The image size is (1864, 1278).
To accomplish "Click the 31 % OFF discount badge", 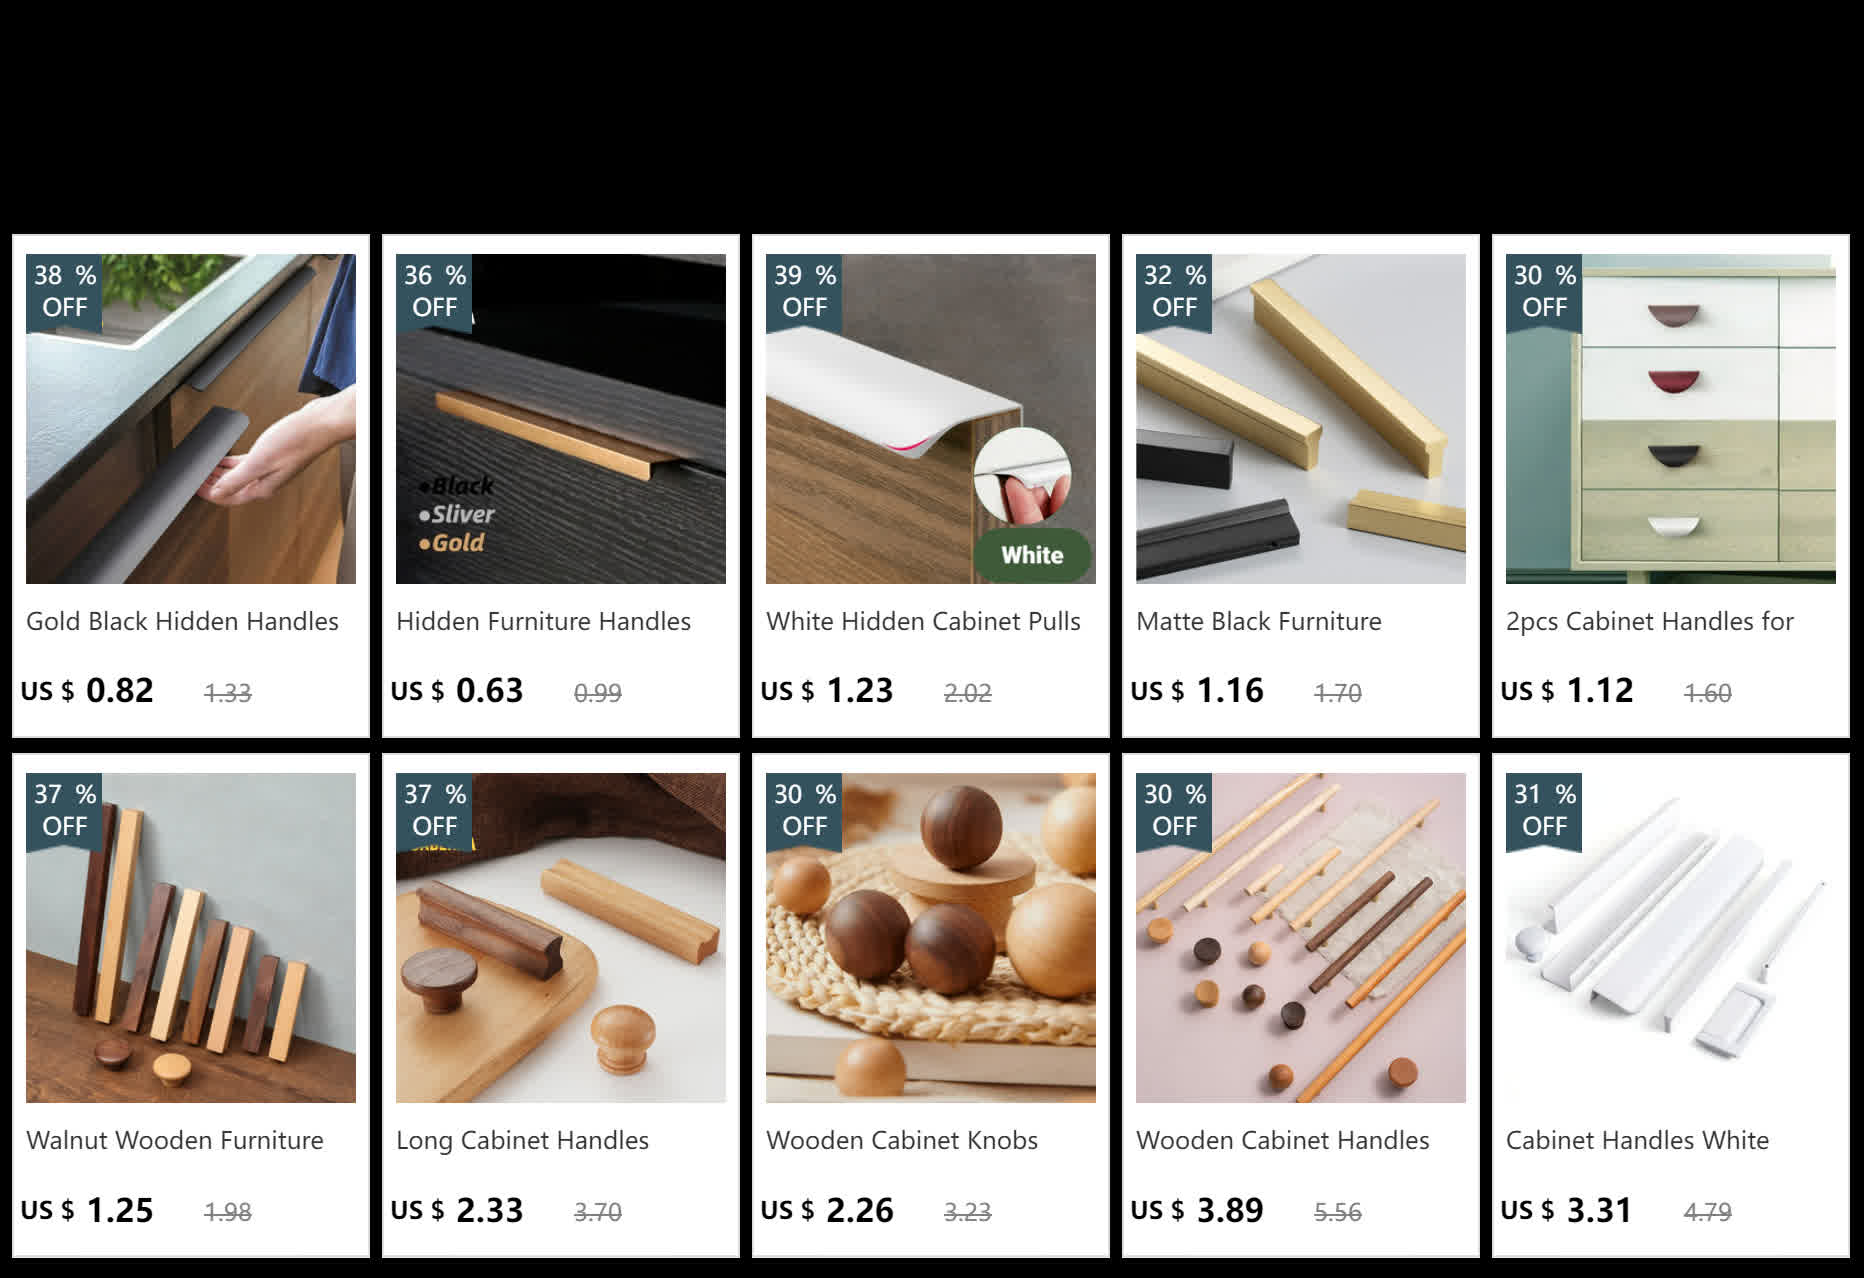I will point(1544,811).
